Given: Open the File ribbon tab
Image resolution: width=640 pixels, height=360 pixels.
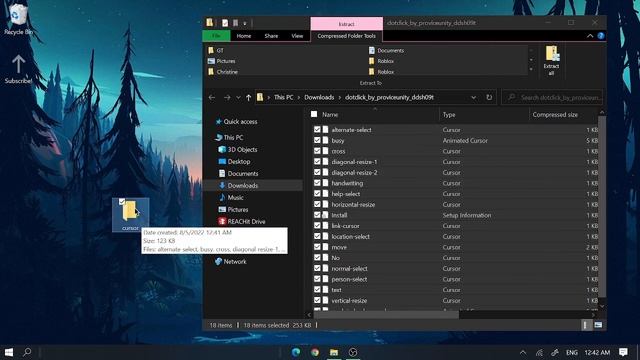Looking at the screenshot, I should click(x=216, y=36).
